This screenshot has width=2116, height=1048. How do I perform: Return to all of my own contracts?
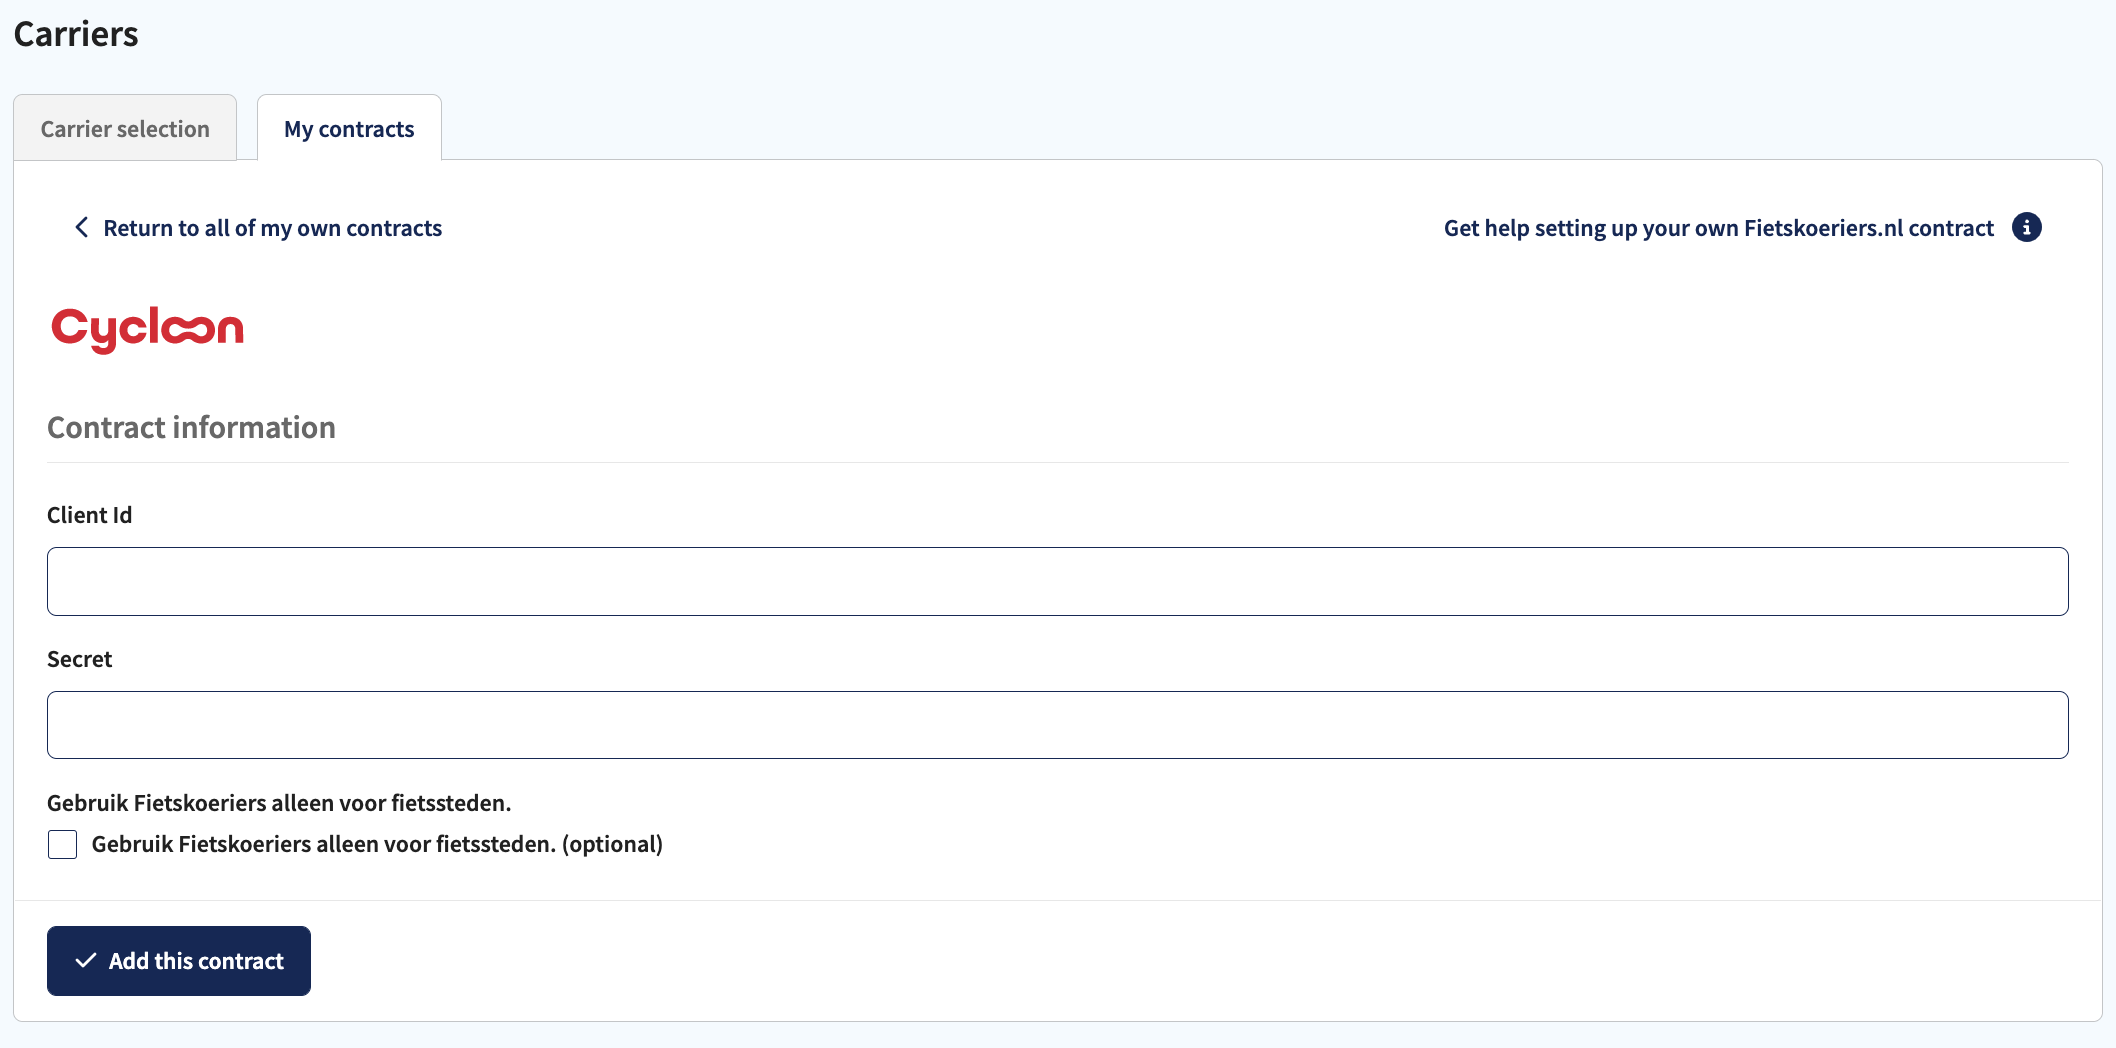click(x=272, y=228)
